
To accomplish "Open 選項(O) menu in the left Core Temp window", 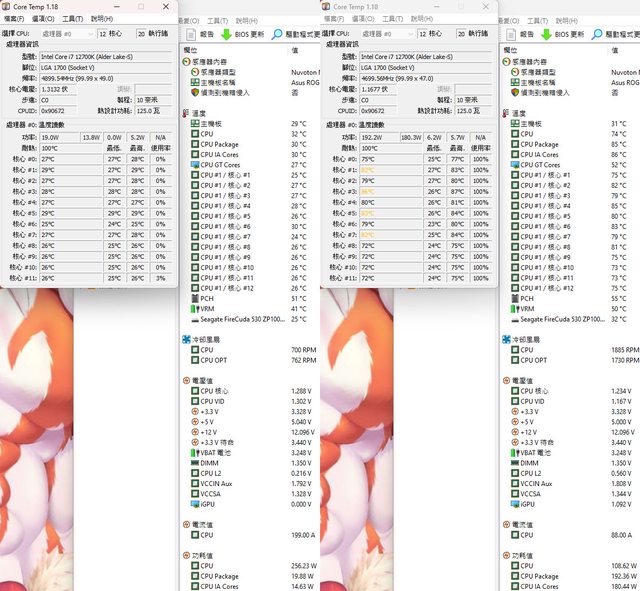I will point(42,18).
